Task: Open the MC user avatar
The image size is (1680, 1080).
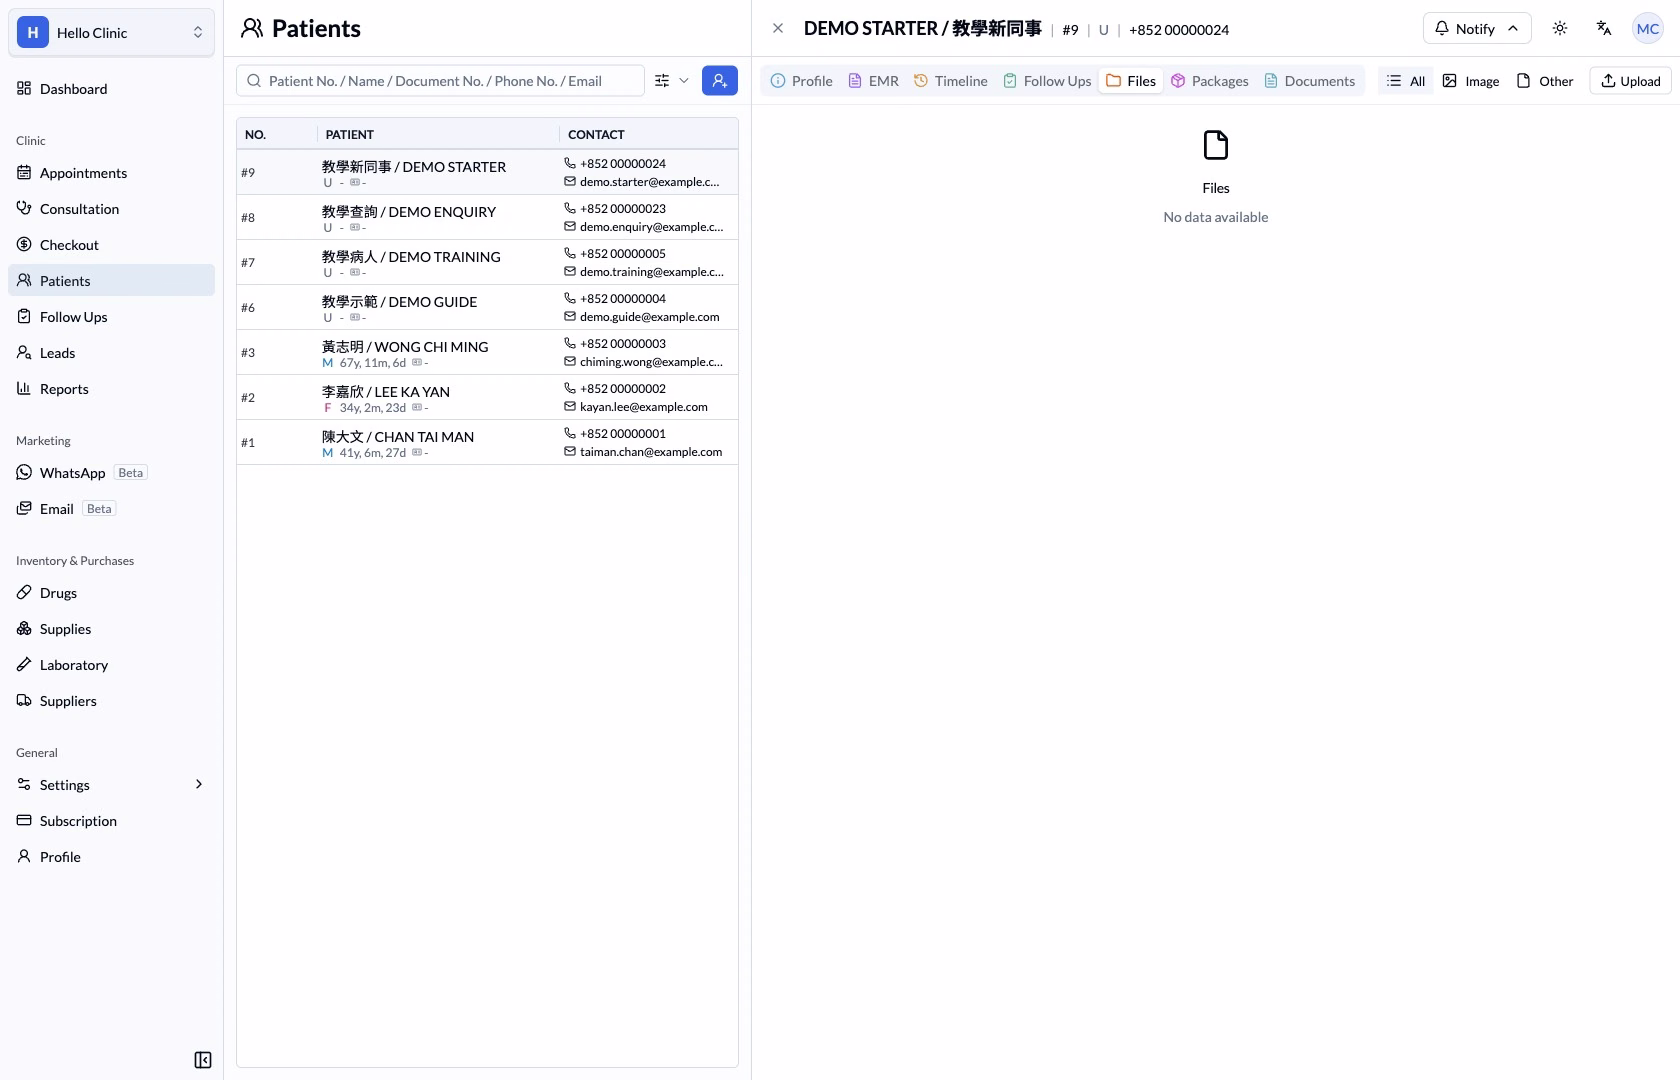Action: [x=1648, y=29]
